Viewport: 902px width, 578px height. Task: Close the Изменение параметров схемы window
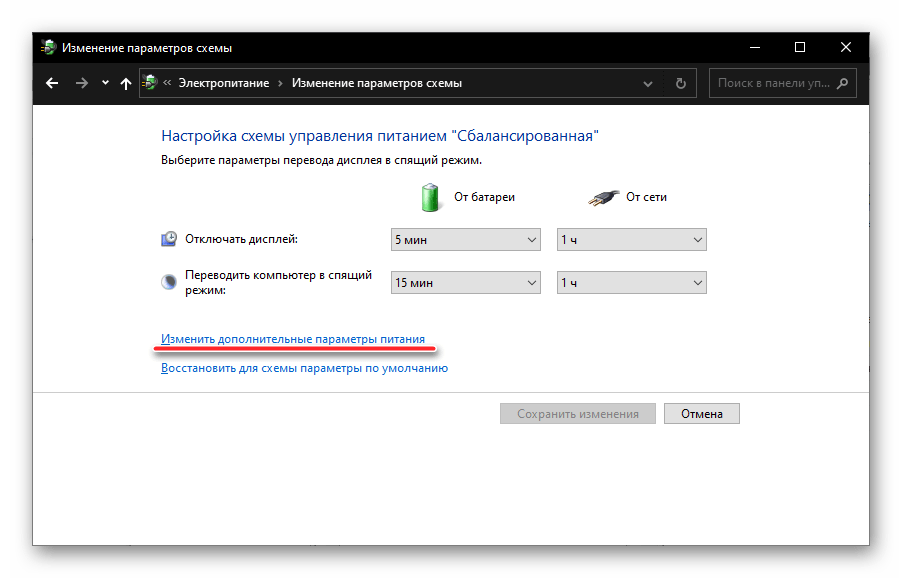(x=846, y=47)
